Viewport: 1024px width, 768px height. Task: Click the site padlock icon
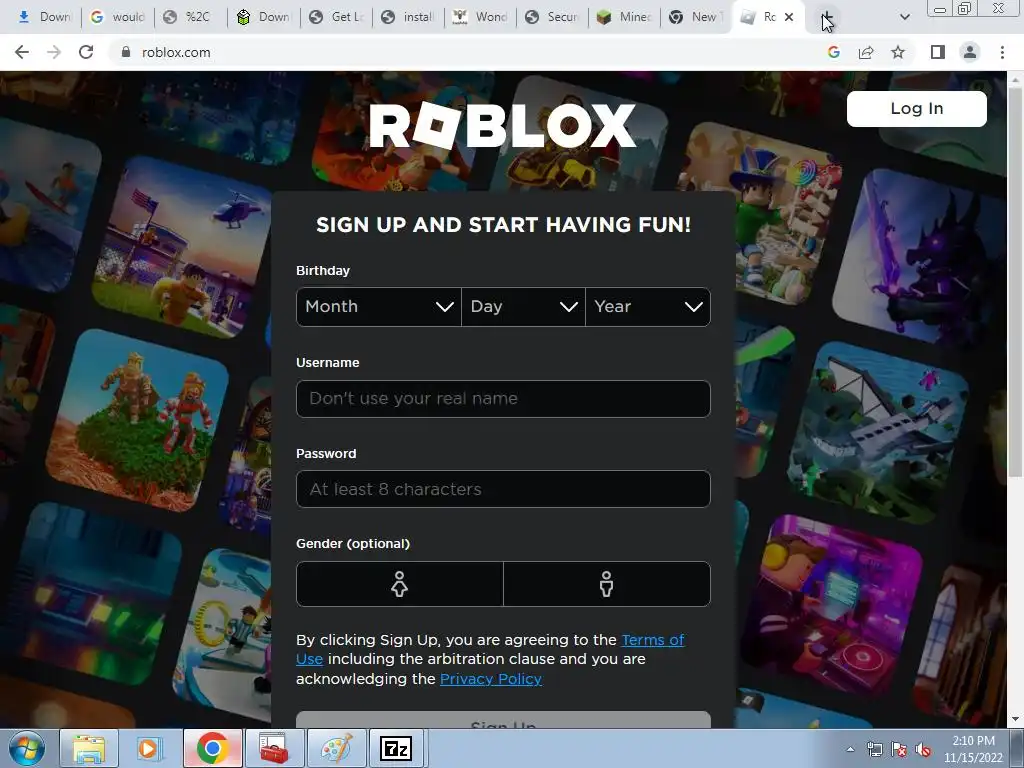(126, 52)
